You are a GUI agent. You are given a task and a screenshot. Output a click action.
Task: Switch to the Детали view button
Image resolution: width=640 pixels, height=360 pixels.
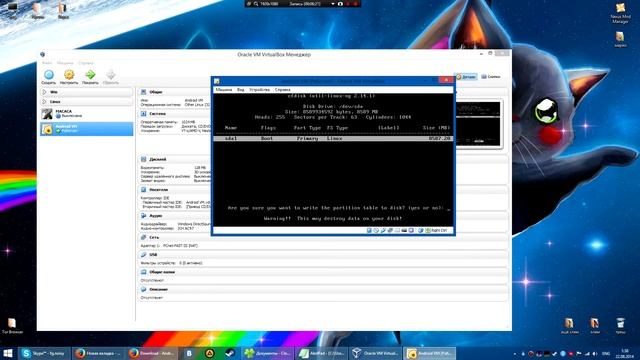[466, 77]
